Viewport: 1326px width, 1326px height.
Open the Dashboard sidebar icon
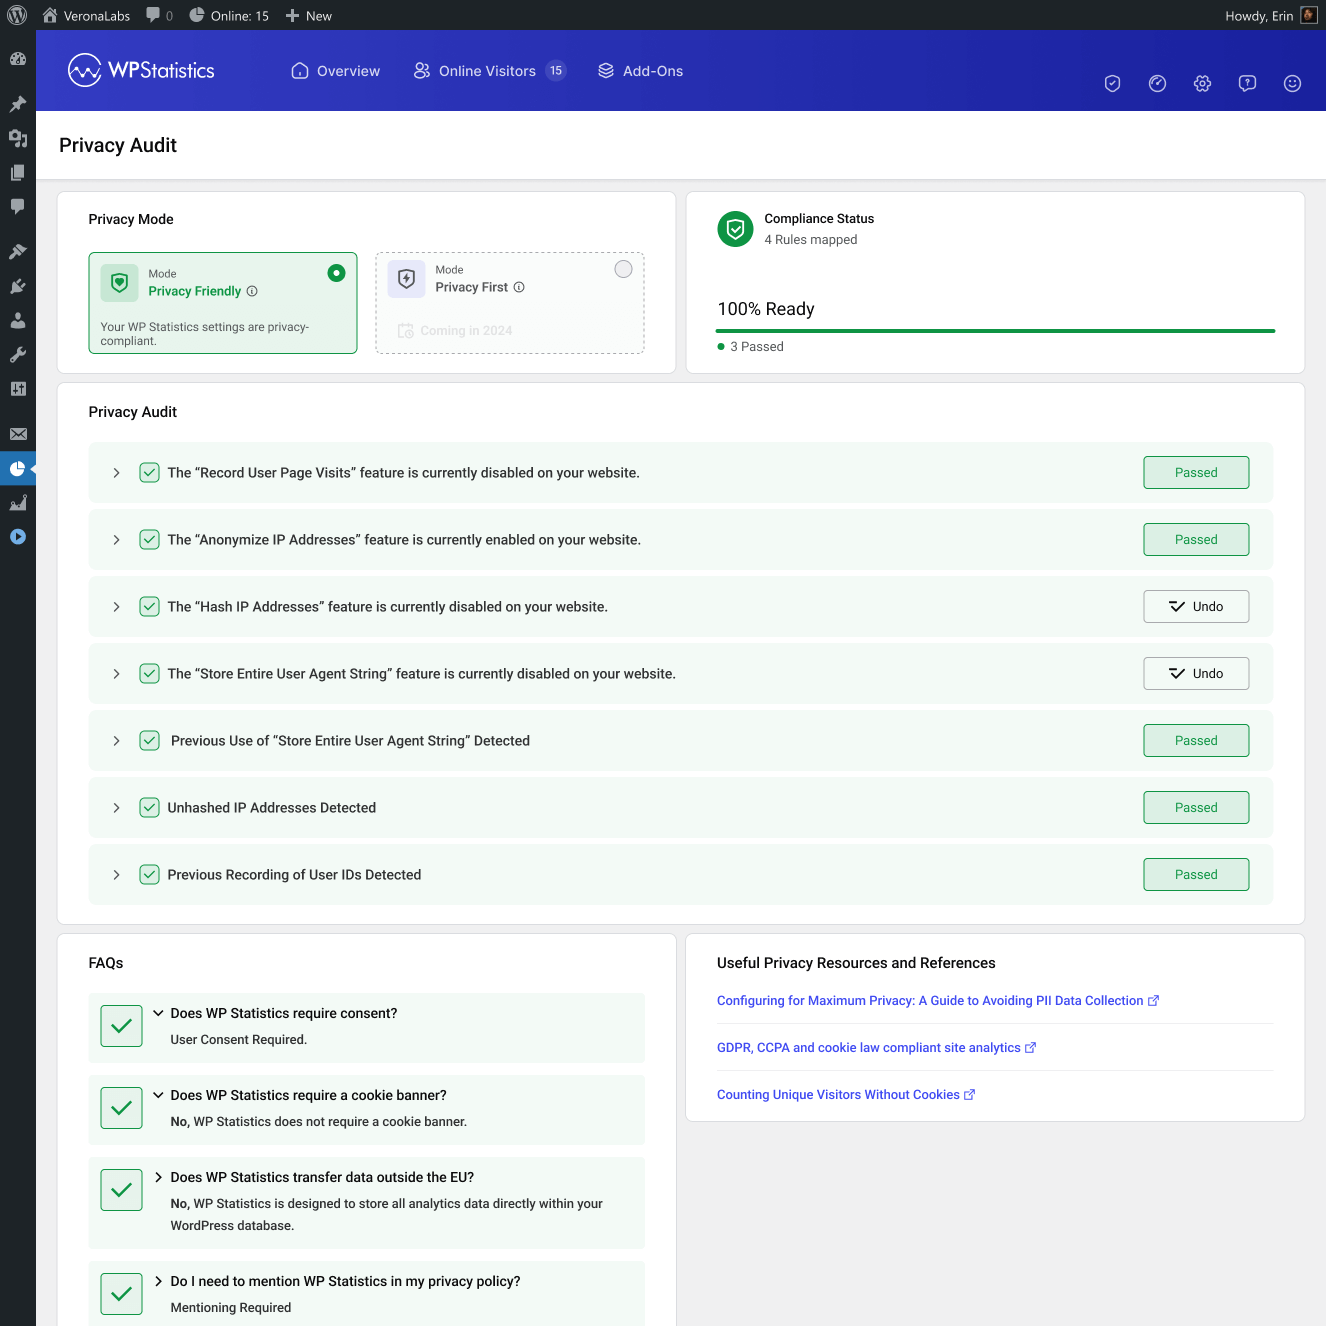pyautogui.click(x=18, y=58)
